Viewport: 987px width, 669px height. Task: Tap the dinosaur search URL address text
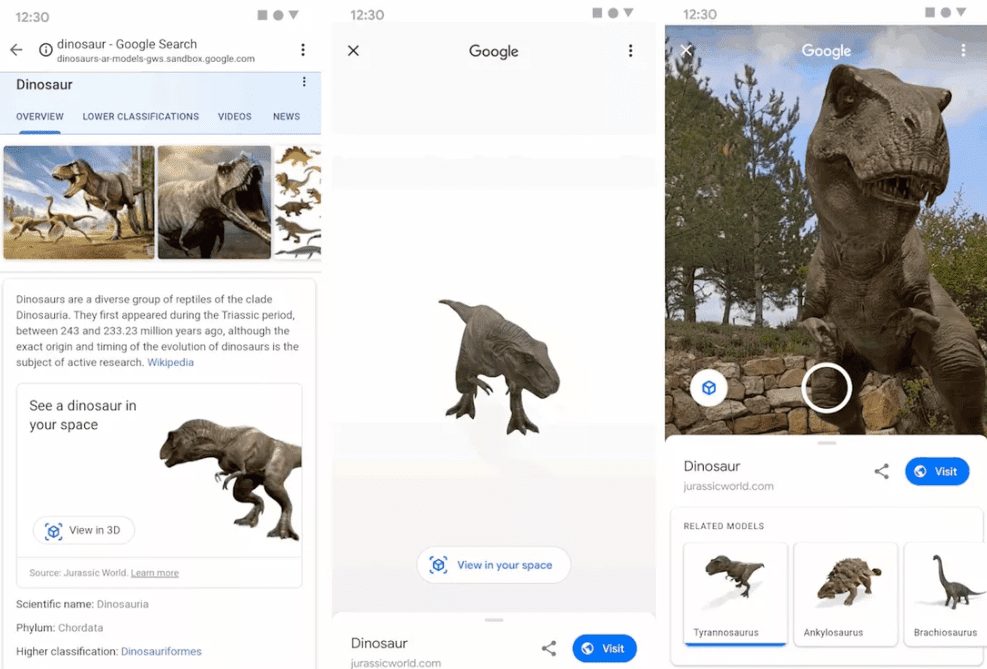tap(155, 59)
